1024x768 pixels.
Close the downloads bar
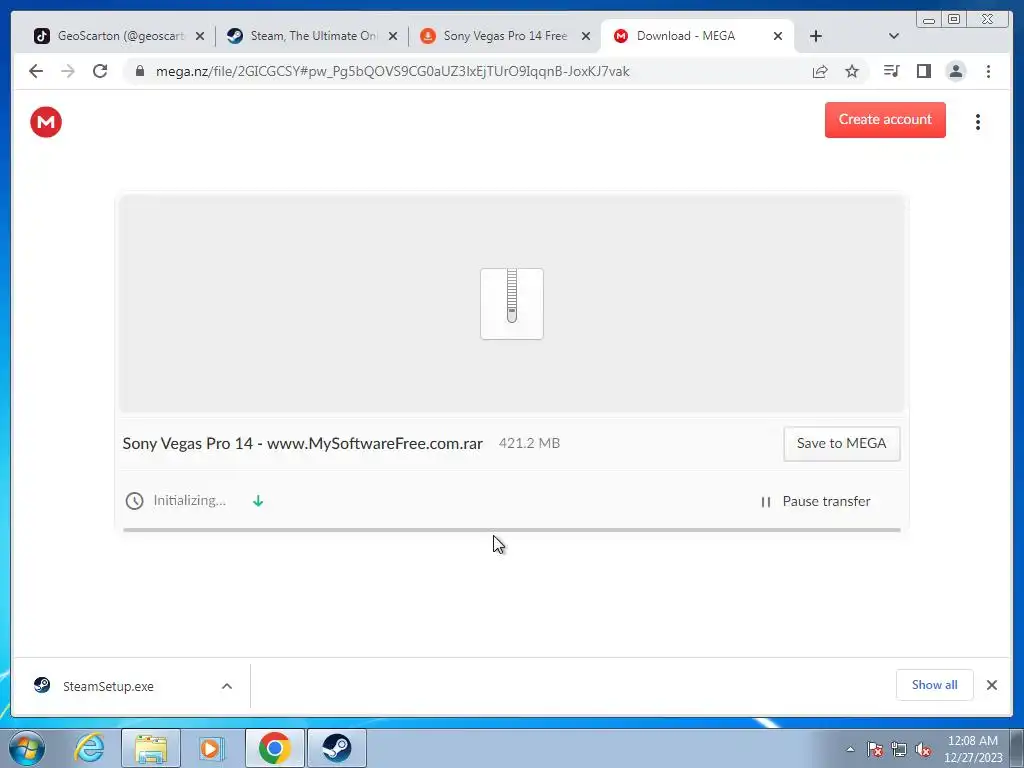click(991, 685)
